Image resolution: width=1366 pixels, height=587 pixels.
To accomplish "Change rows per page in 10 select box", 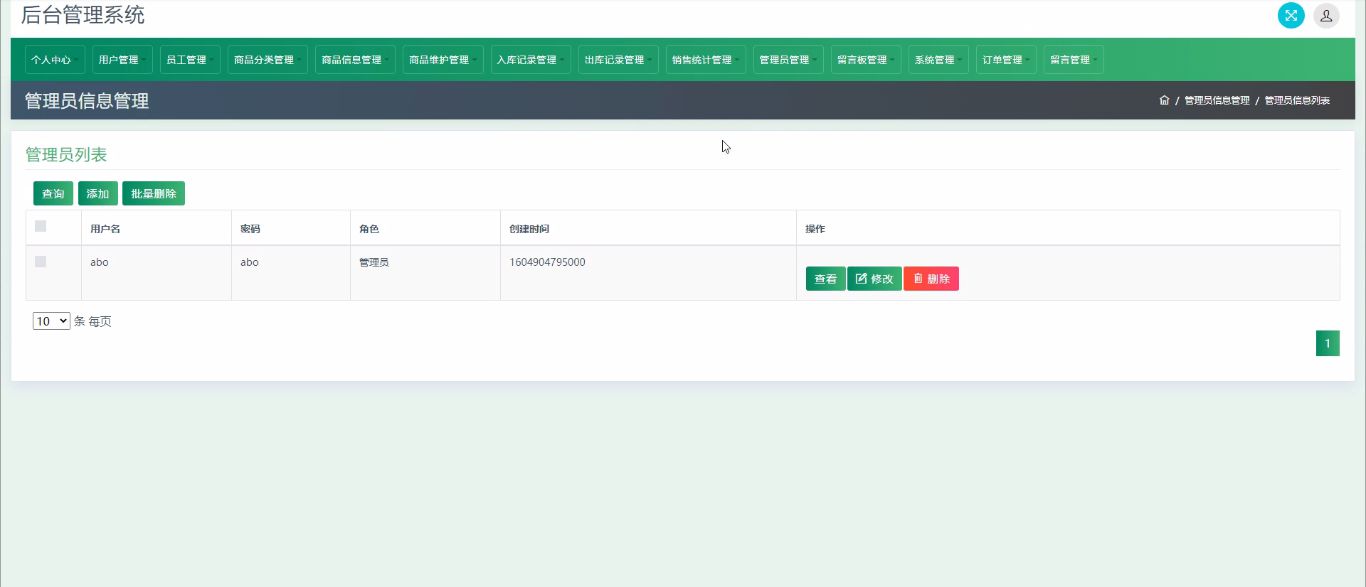I will [x=51, y=321].
